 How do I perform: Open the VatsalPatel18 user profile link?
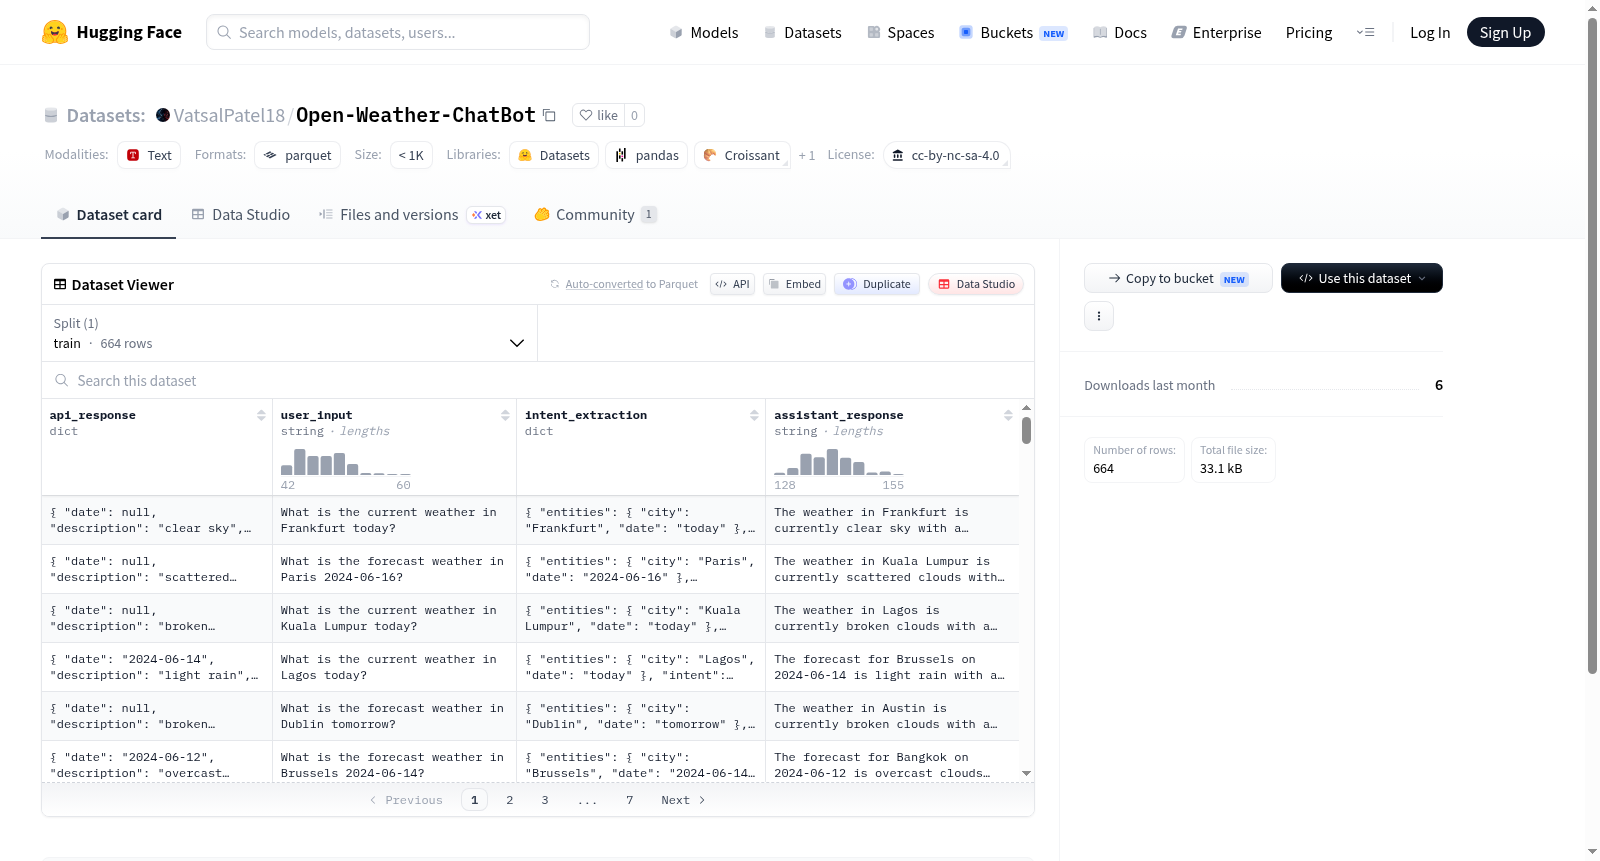229,115
